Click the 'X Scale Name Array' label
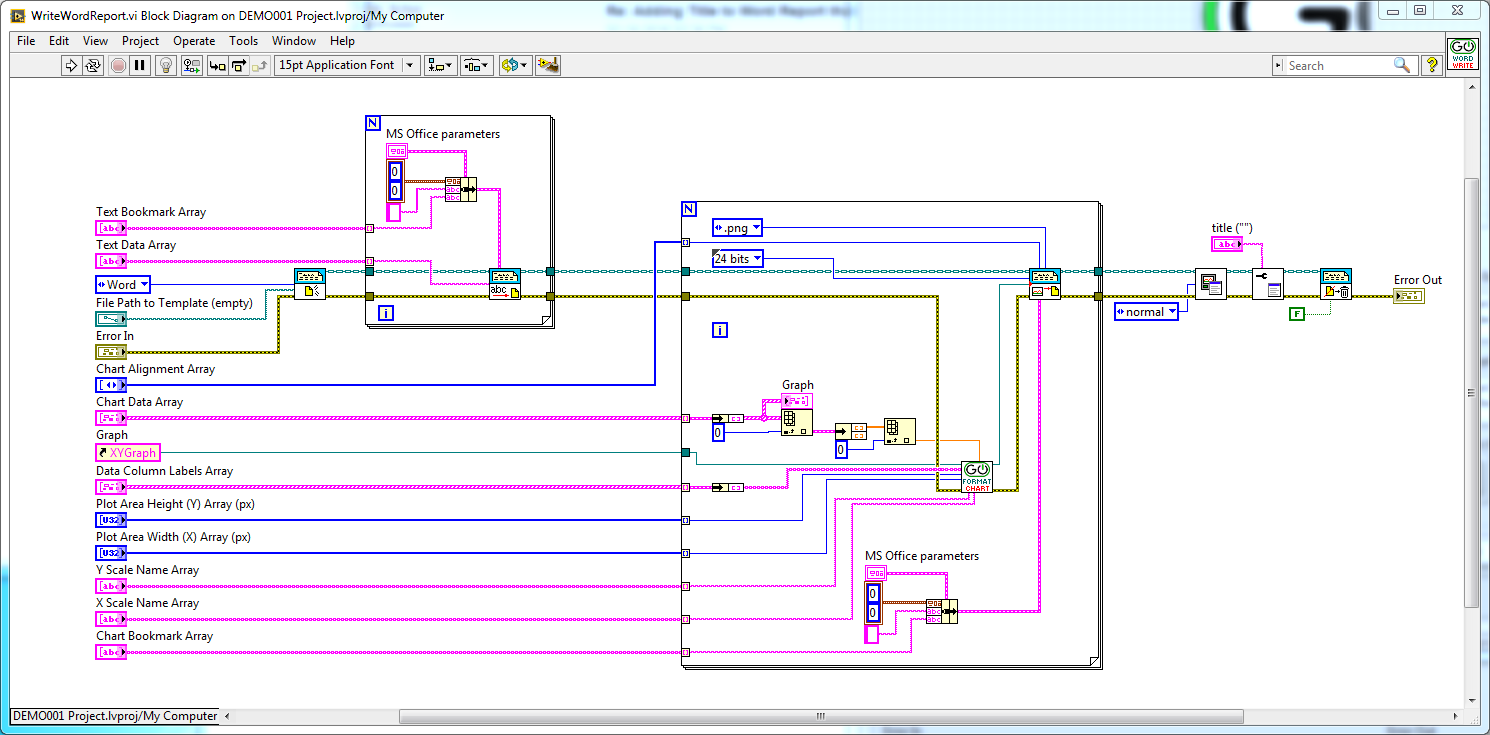The height and width of the screenshot is (735, 1490). (147, 603)
